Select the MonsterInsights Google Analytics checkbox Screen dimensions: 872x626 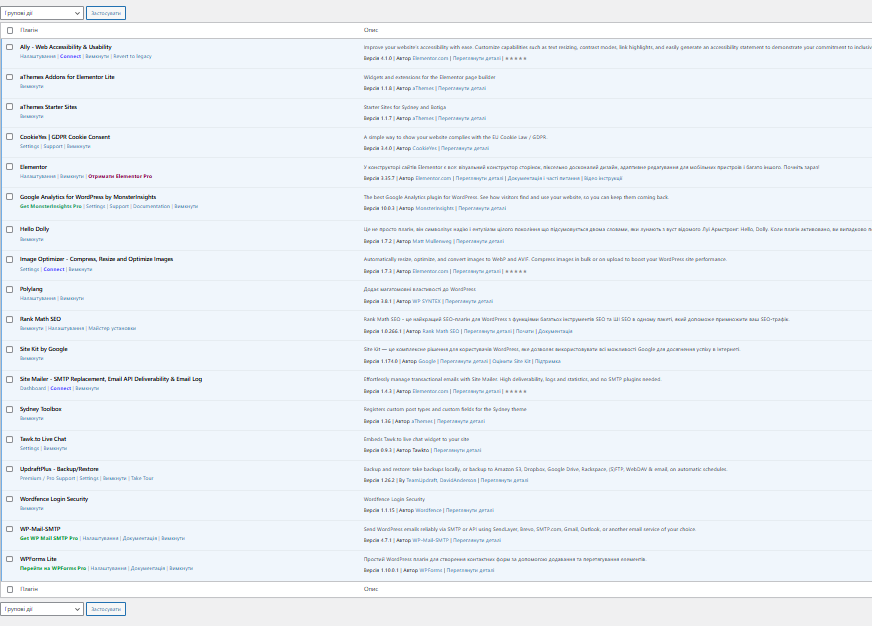9,197
